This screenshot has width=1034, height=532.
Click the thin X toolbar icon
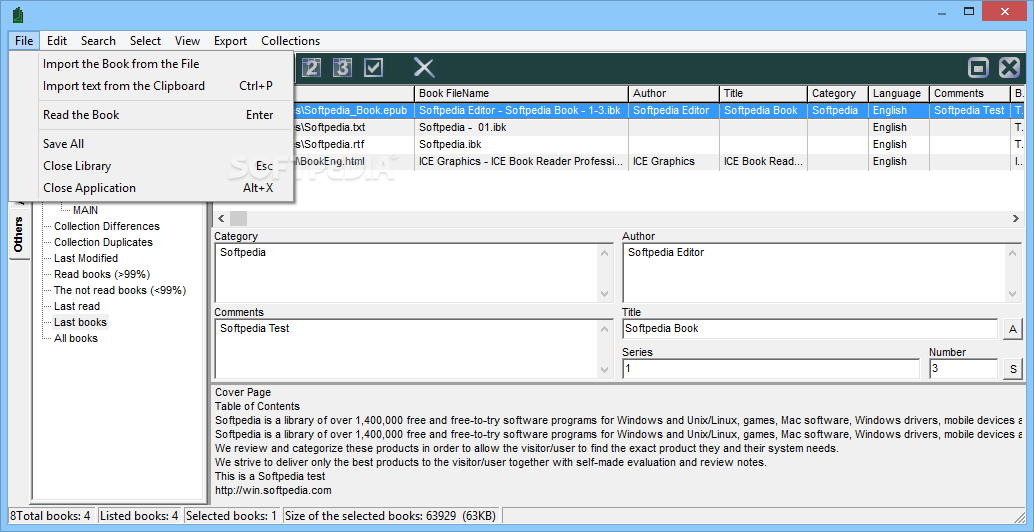pos(424,67)
